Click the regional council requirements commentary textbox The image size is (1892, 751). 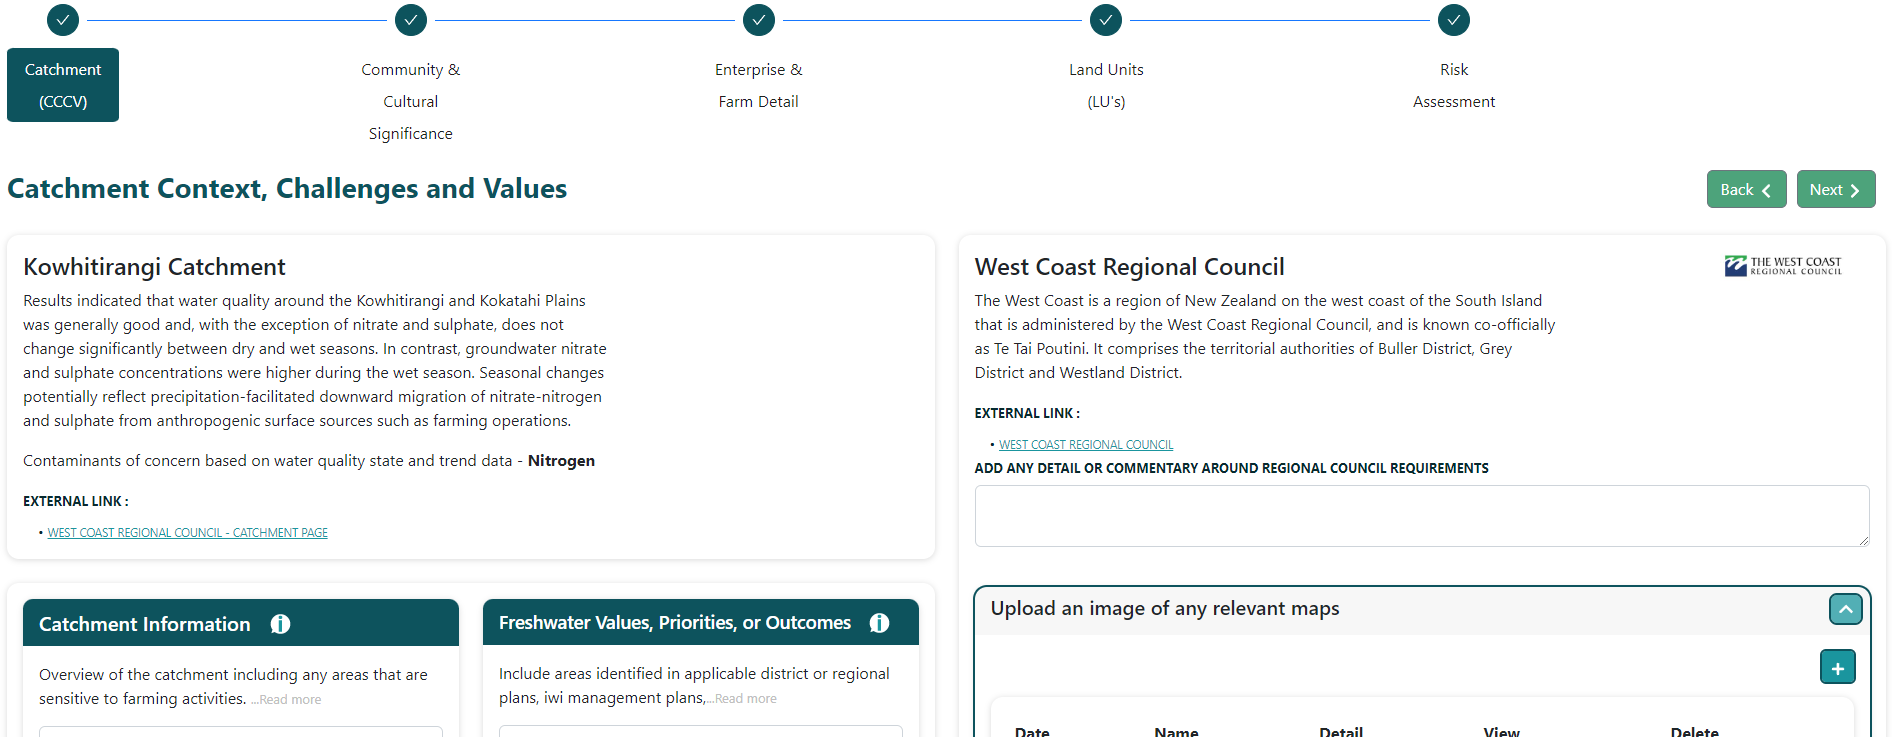coord(1421,516)
